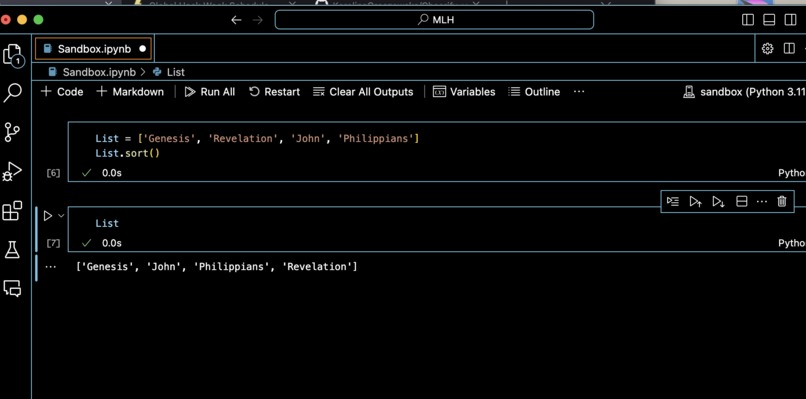Screen dimensions: 806x399
Task: Change language mode of first cell
Action: pyautogui.click(x=792, y=173)
